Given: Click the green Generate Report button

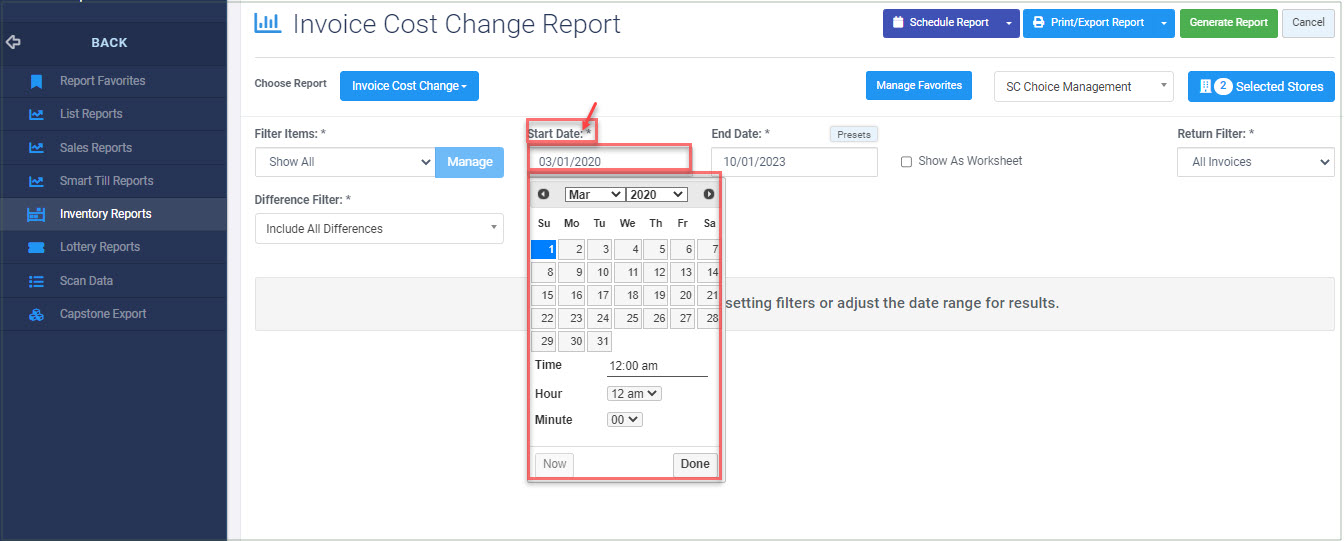Looking at the screenshot, I should pyautogui.click(x=1228, y=23).
